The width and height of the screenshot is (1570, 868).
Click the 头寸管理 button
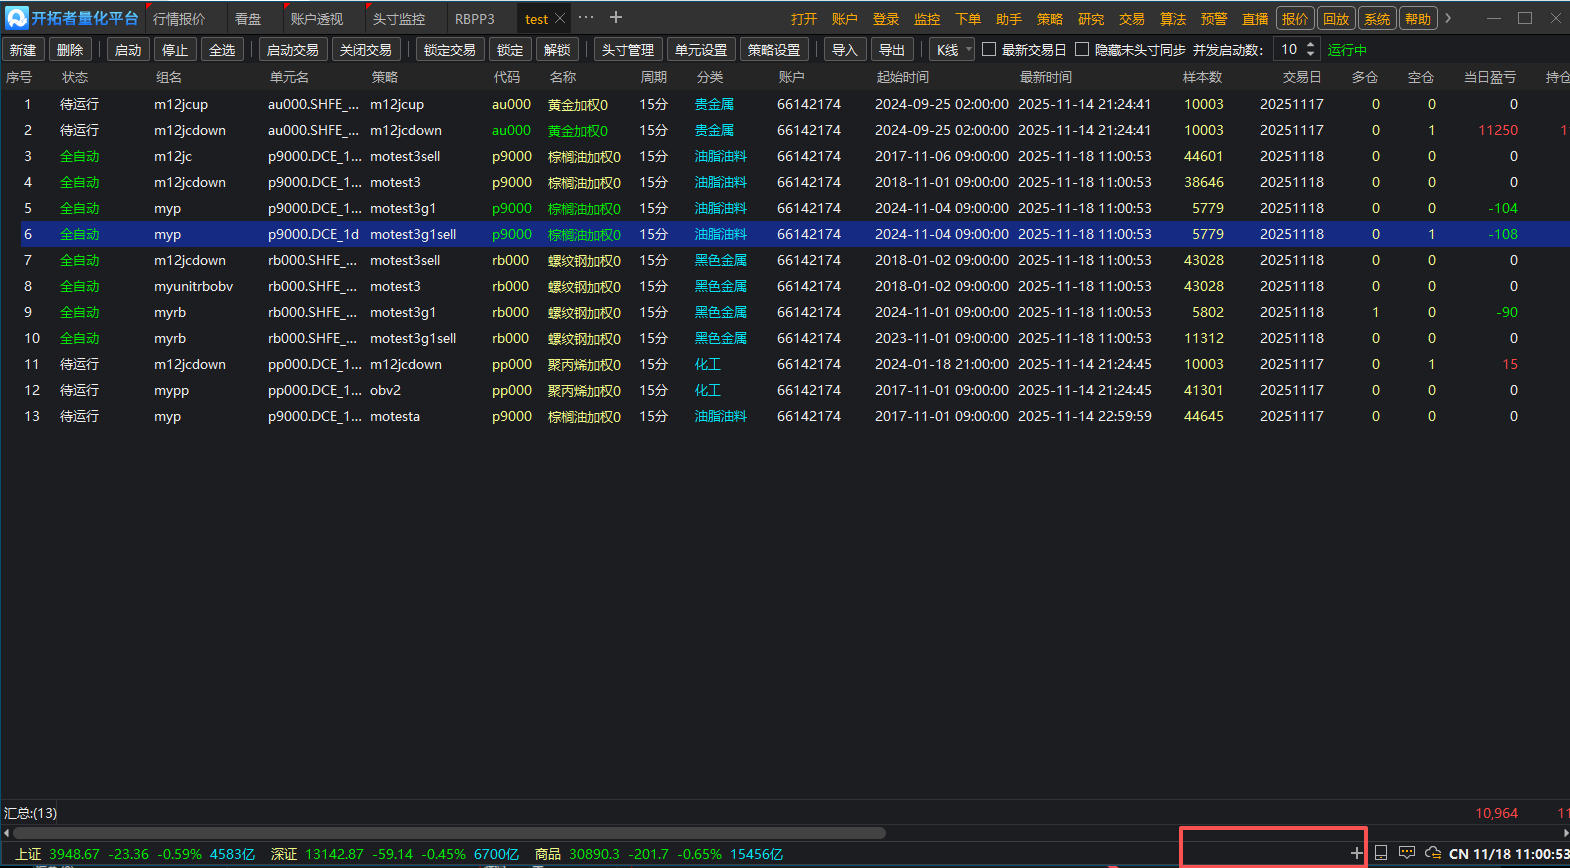coord(628,49)
